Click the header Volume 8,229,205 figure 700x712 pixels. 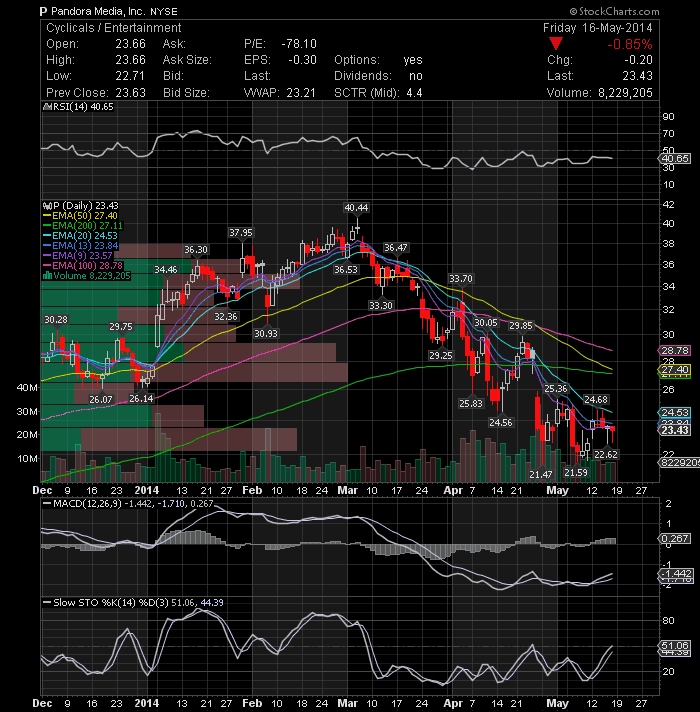click(x=625, y=93)
